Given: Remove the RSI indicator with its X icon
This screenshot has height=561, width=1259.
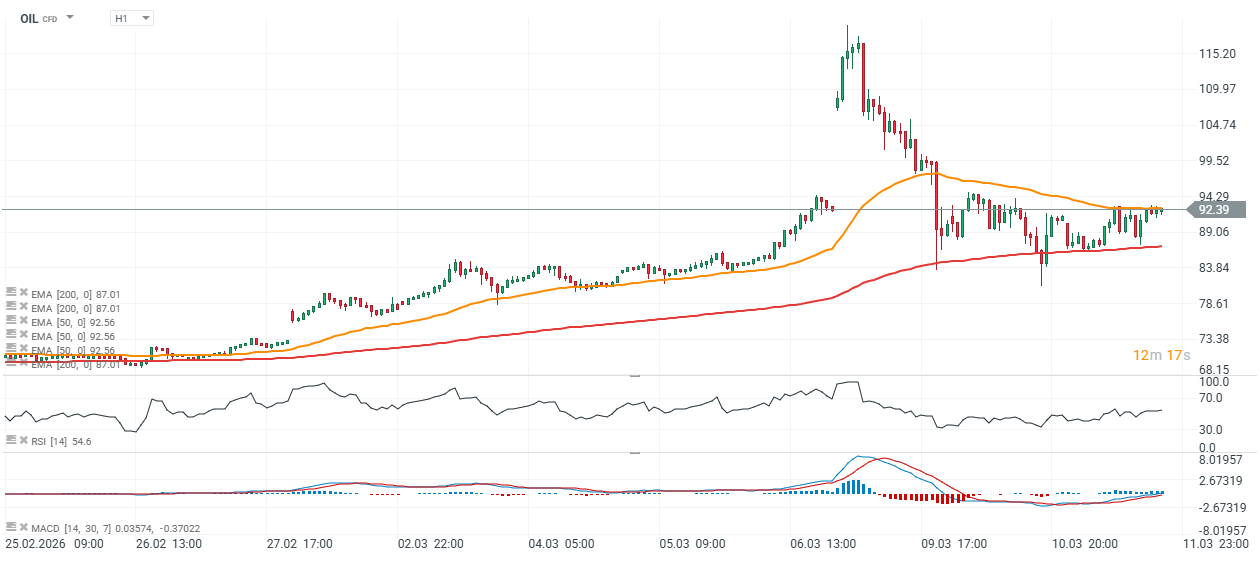Looking at the screenshot, I should 24,440.
